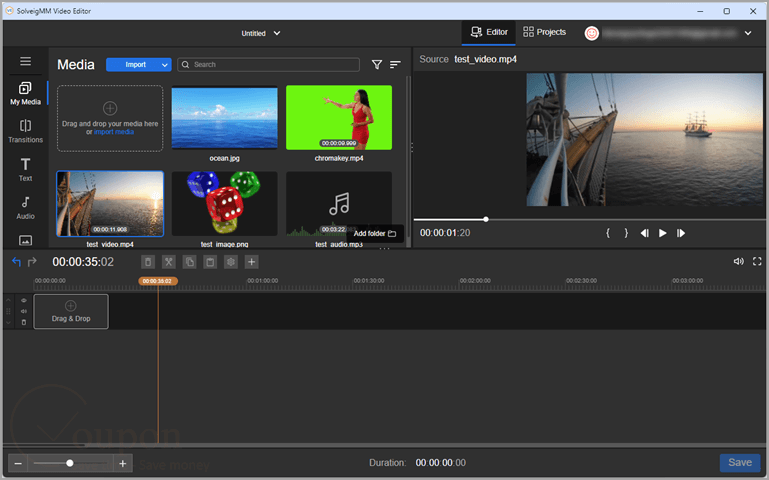The height and width of the screenshot is (480, 769).
Task: Click the timeline ruler at 00:01:00:00
Action: [x=262, y=281]
